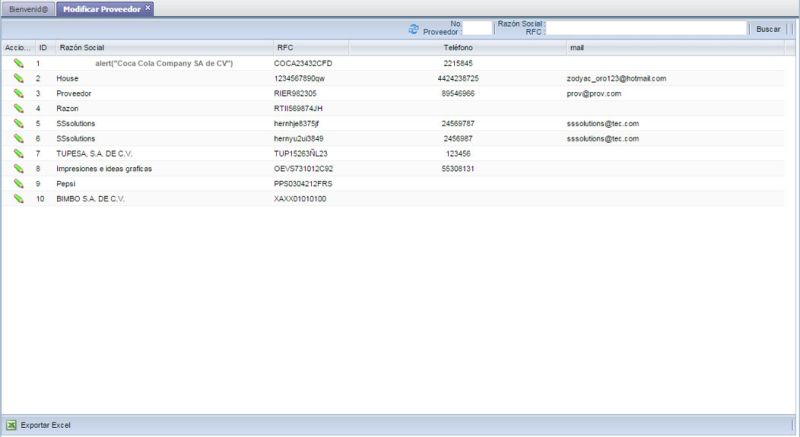Click the Razón Social RFC search field

(x=646, y=29)
